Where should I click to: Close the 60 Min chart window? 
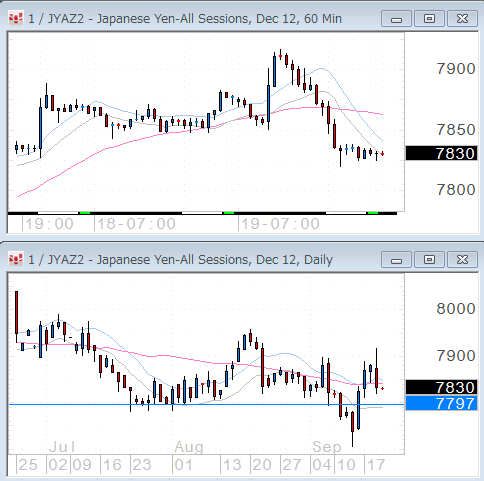click(x=462, y=19)
